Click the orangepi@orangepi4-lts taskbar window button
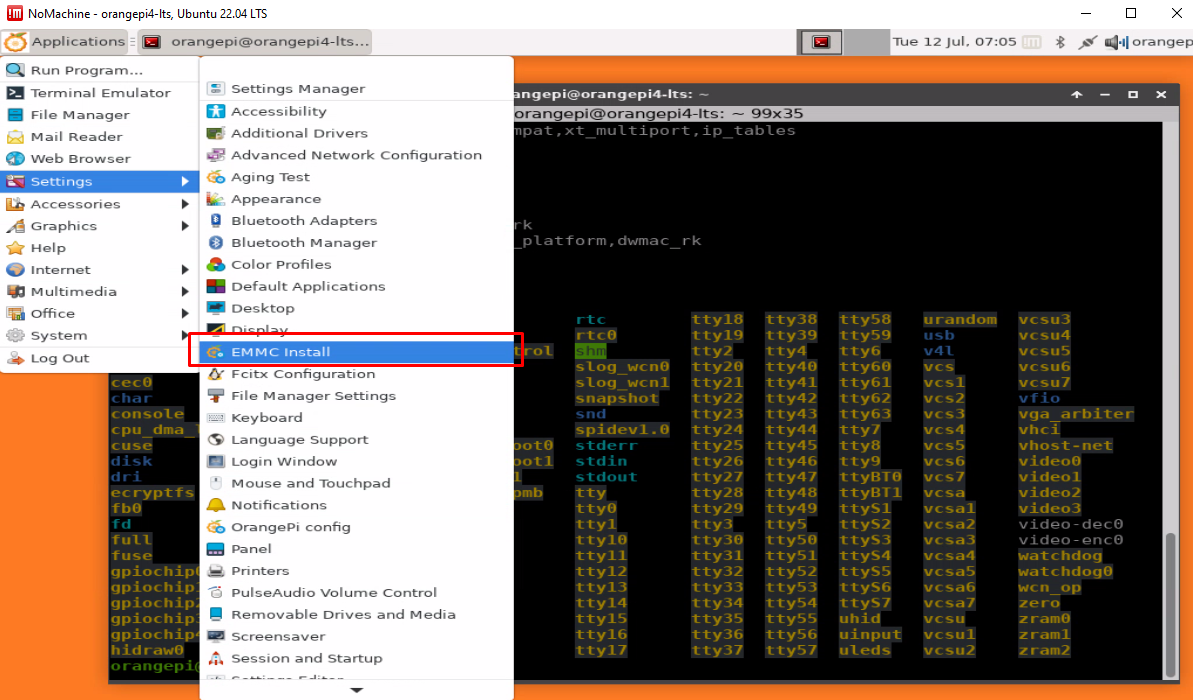The height and width of the screenshot is (700, 1193). 256,42
